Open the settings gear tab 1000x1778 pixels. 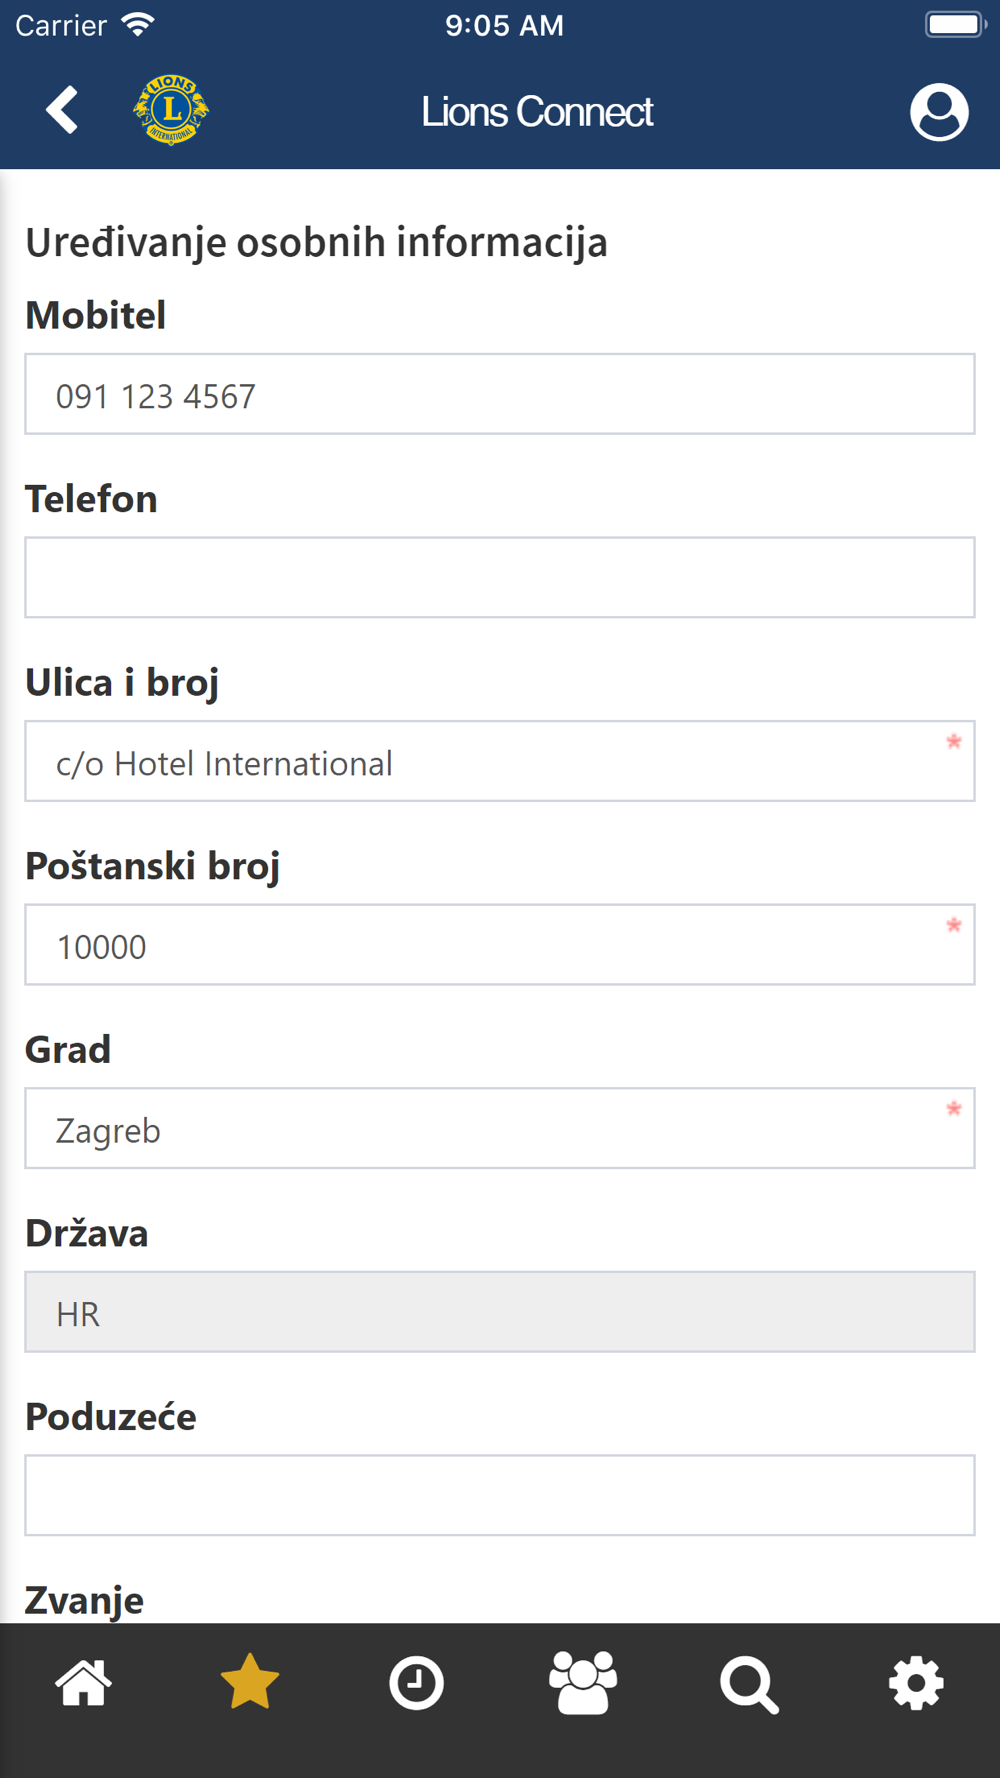916,1684
